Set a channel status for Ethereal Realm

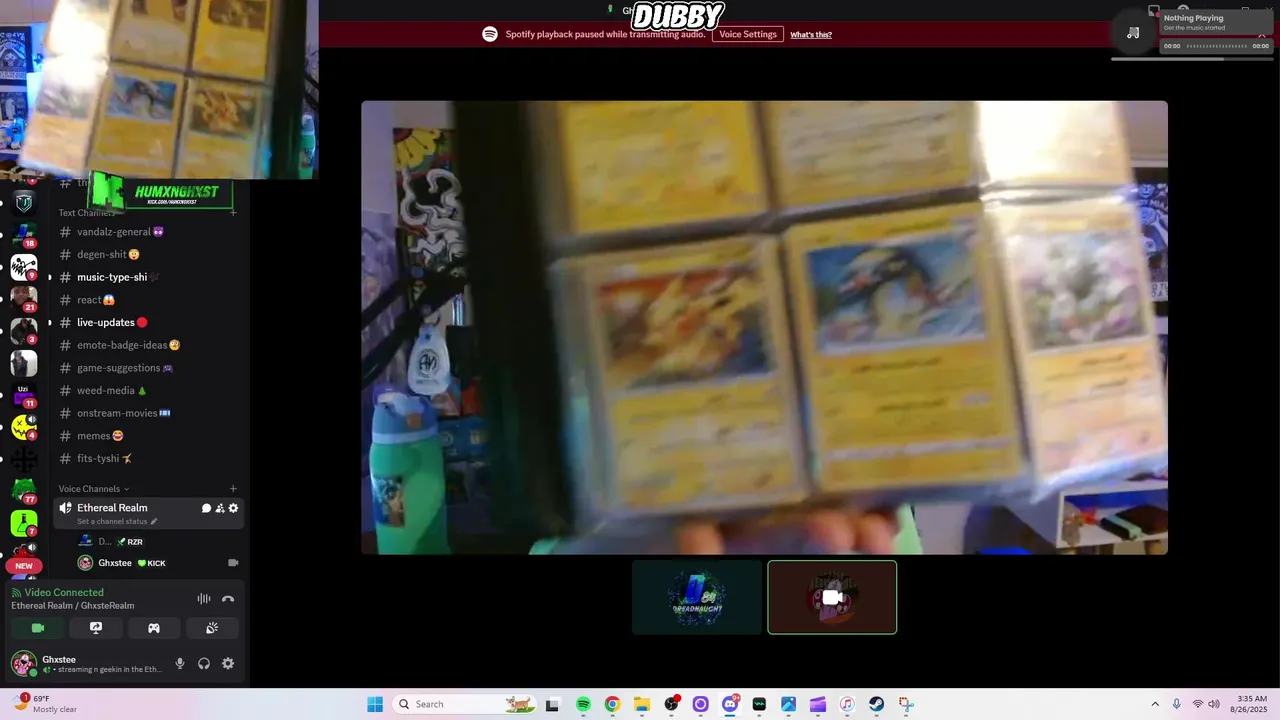[x=117, y=521]
